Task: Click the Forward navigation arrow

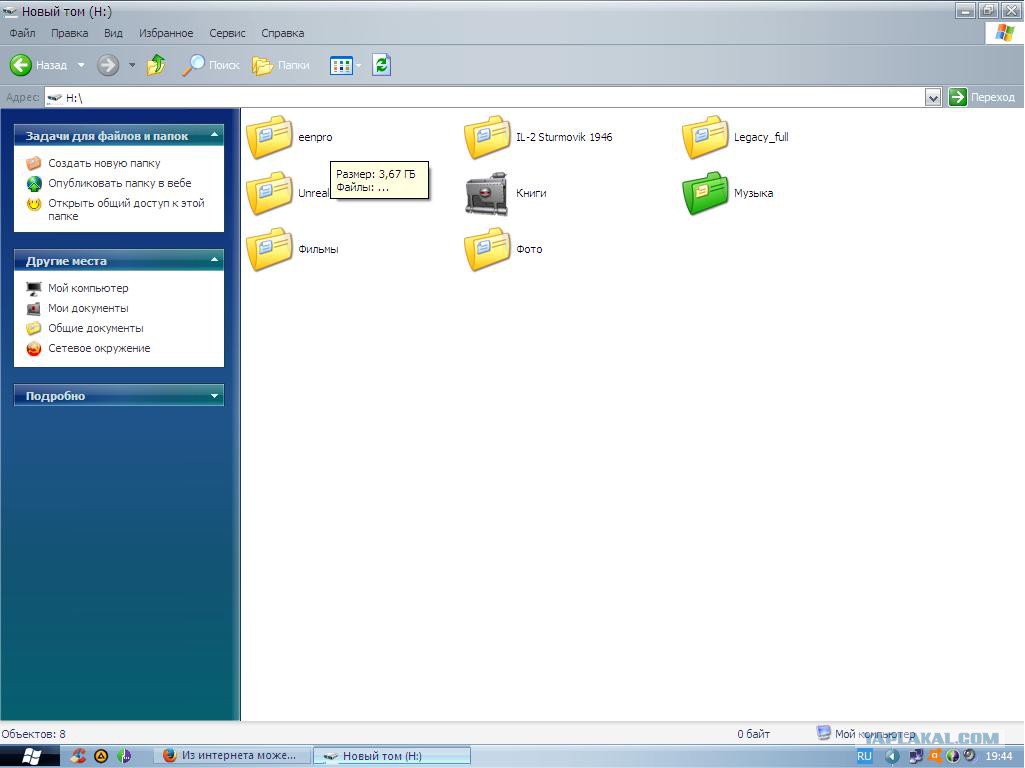Action: tap(108, 65)
